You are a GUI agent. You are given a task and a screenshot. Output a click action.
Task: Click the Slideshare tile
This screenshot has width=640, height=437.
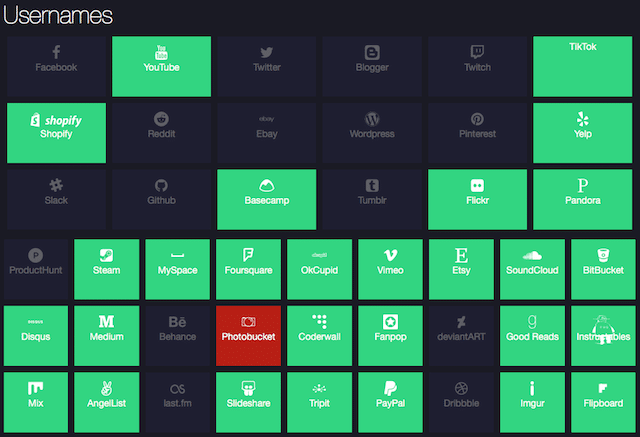pos(248,402)
